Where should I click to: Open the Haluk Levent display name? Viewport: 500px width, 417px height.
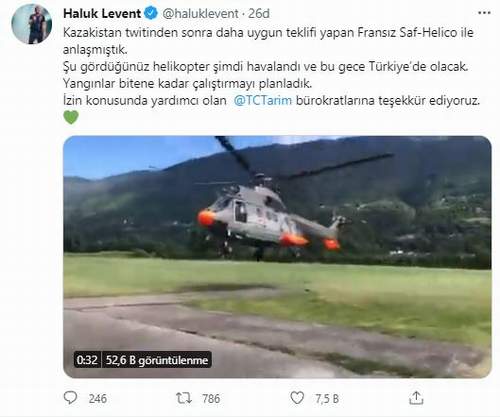(102, 13)
